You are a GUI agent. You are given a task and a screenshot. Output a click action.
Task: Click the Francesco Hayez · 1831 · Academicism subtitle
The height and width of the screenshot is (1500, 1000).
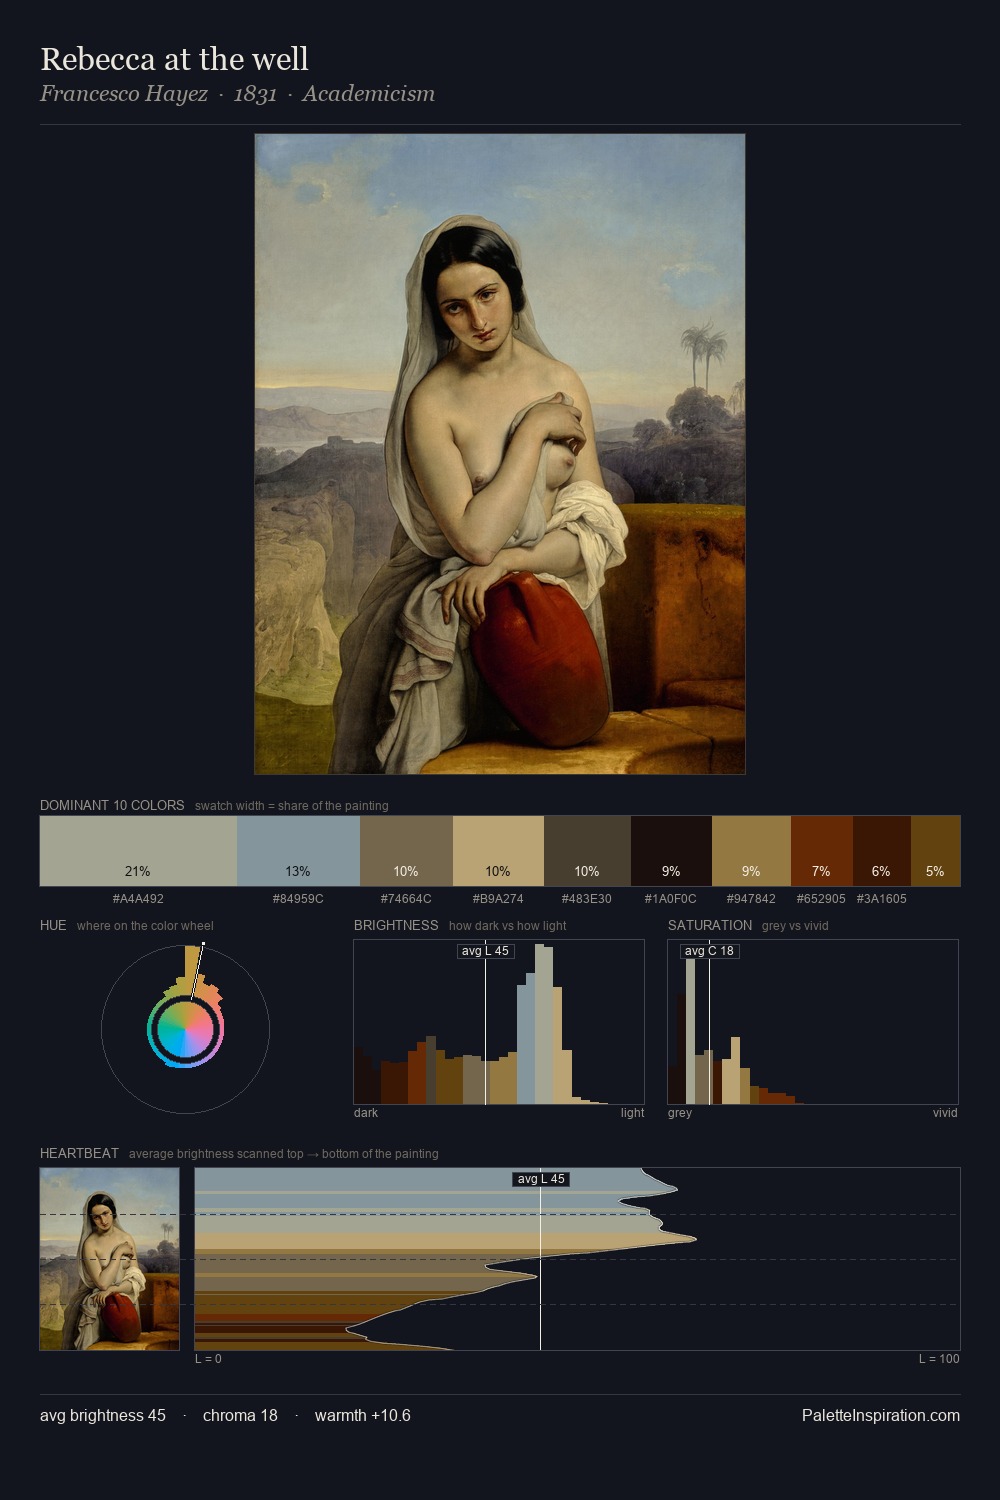(x=238, y=94)
